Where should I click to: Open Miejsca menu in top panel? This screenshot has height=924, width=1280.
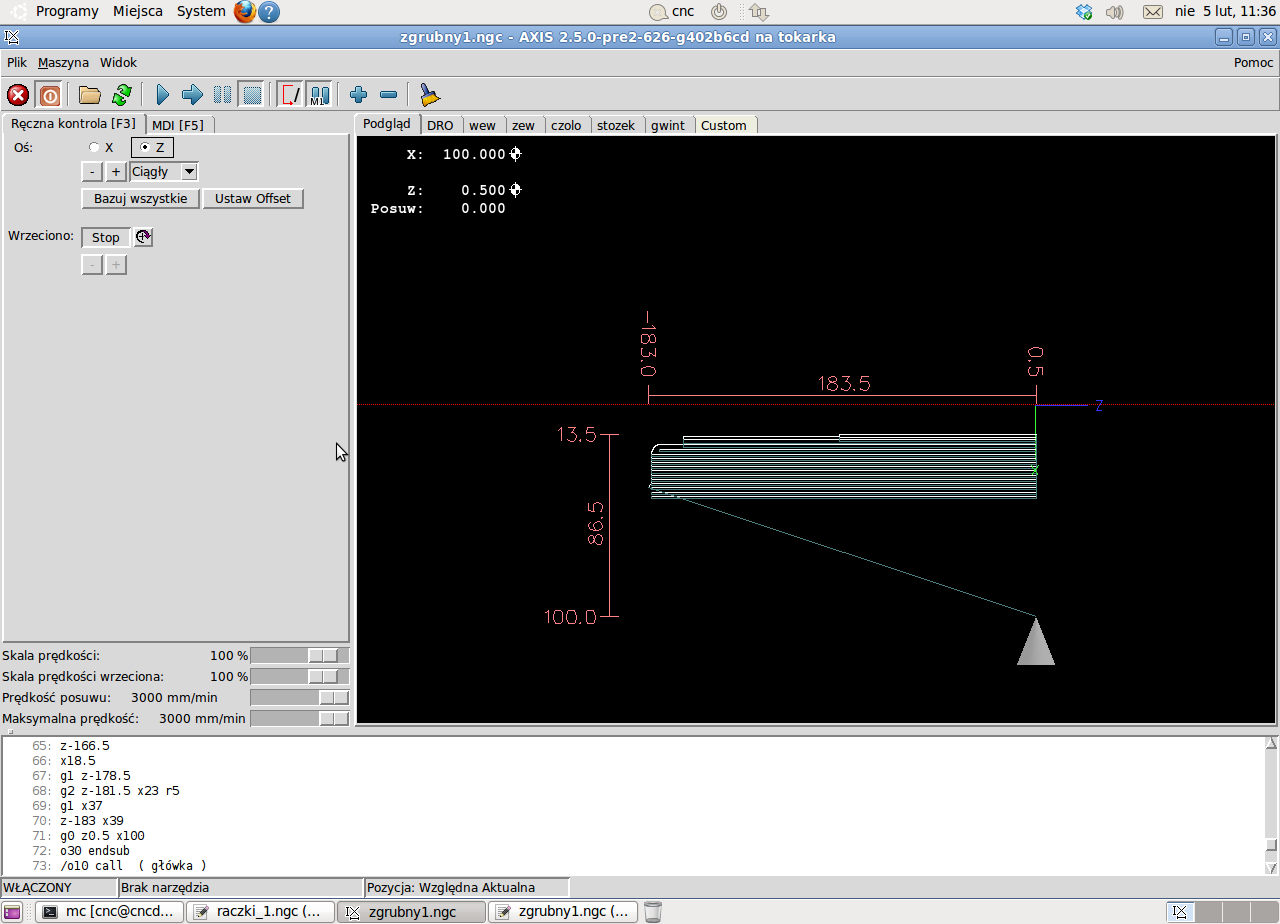click(x=138, y=11)
